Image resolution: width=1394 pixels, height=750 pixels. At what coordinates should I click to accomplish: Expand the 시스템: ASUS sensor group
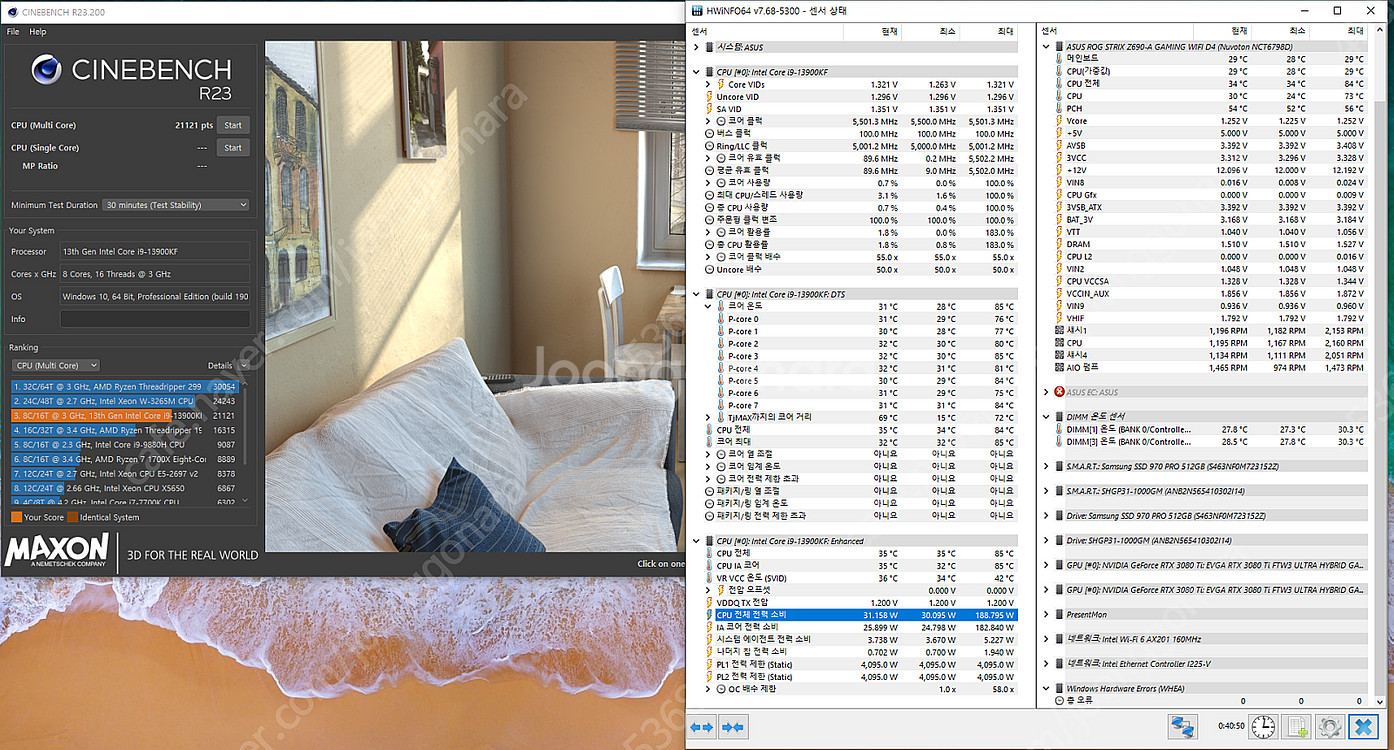[x=696, y=47]
